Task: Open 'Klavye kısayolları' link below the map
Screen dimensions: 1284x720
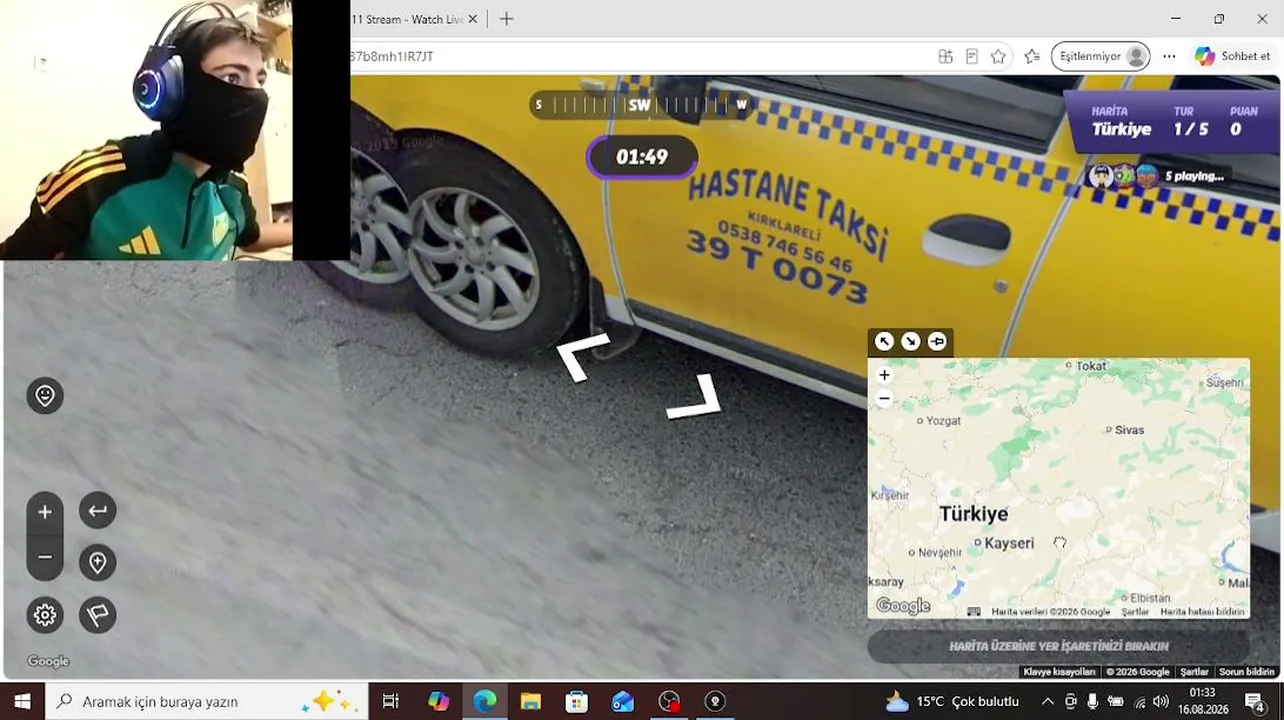Action: (1059, 672)
